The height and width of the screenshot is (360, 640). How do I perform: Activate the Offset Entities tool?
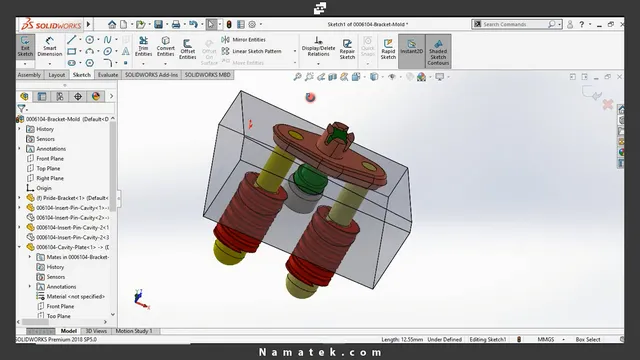pyautogui.click(x=187, y=49)
